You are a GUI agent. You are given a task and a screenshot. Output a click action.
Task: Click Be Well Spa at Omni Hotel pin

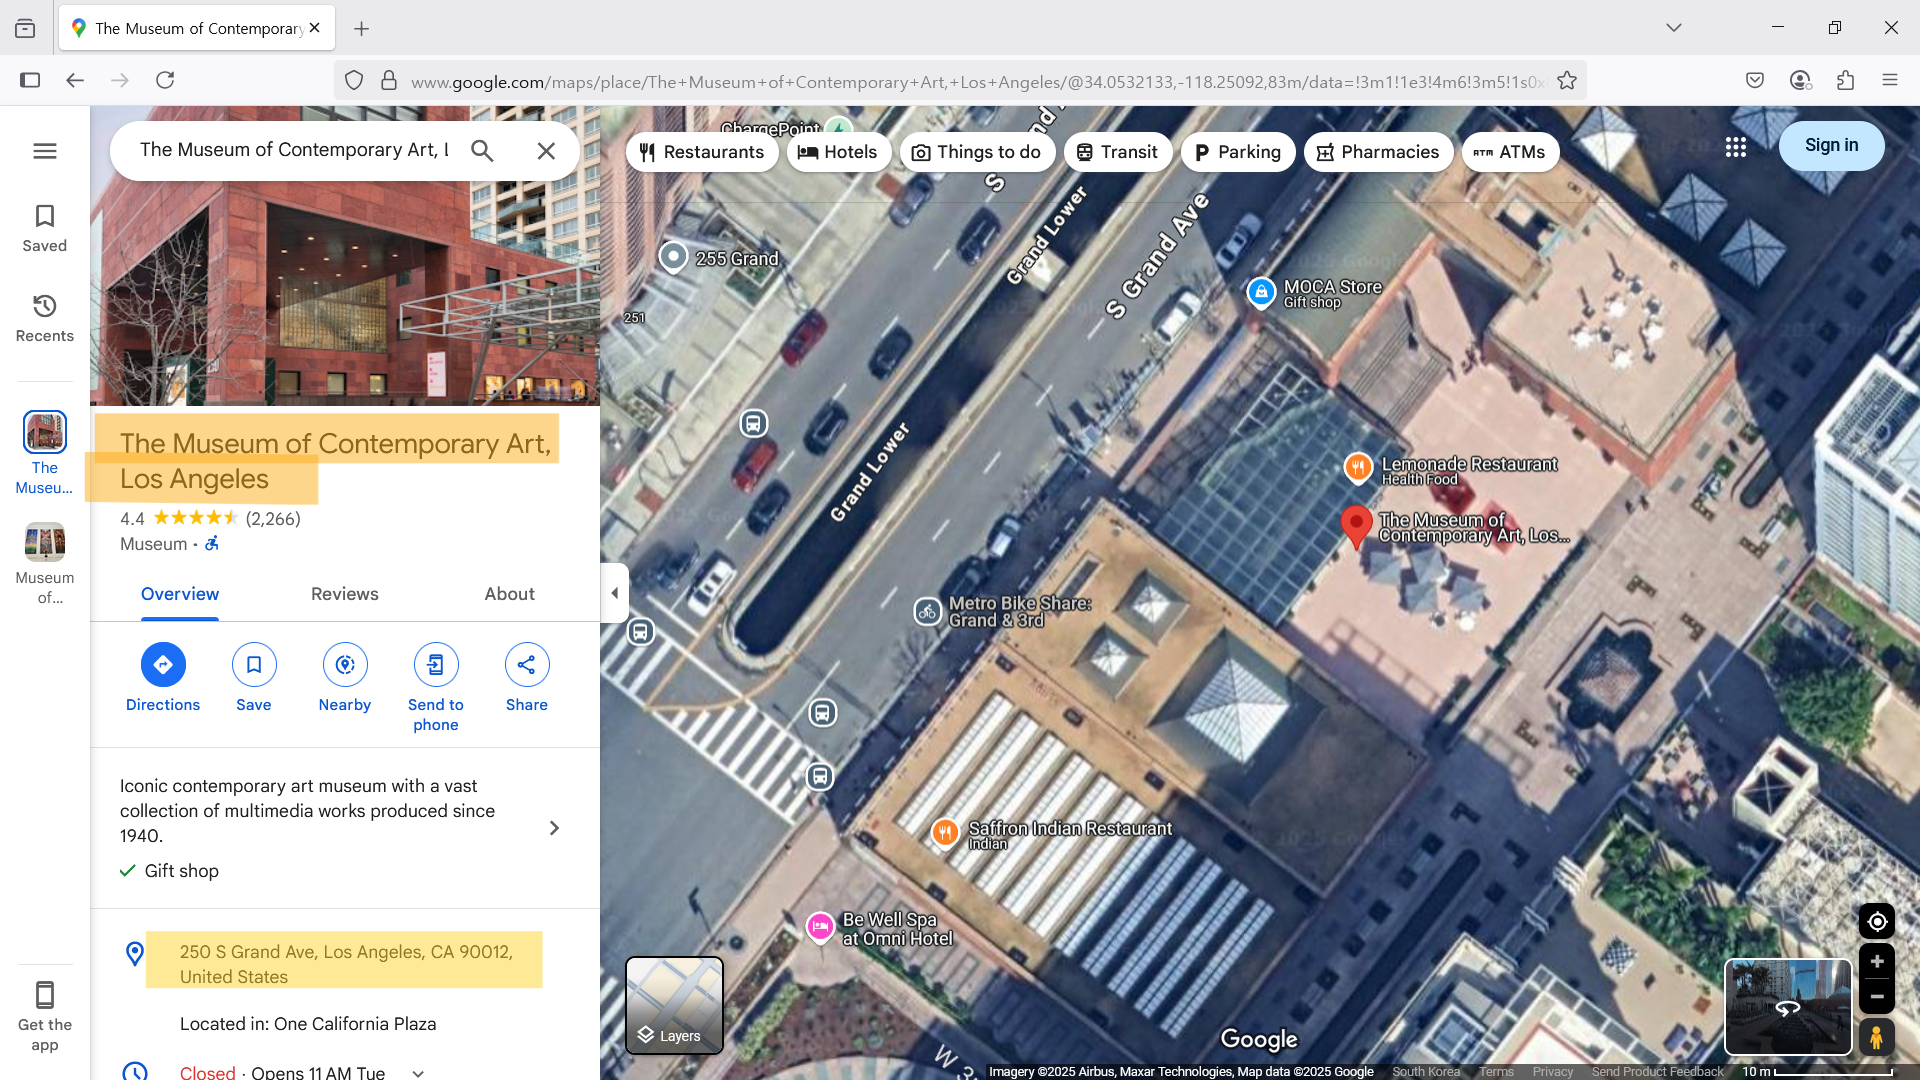[820, 927]
